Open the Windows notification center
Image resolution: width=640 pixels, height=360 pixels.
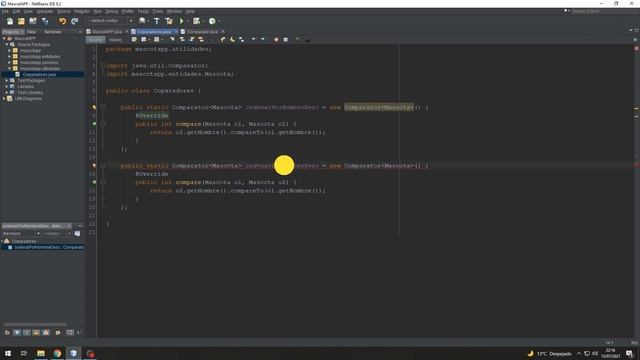[x=629, y=353]
